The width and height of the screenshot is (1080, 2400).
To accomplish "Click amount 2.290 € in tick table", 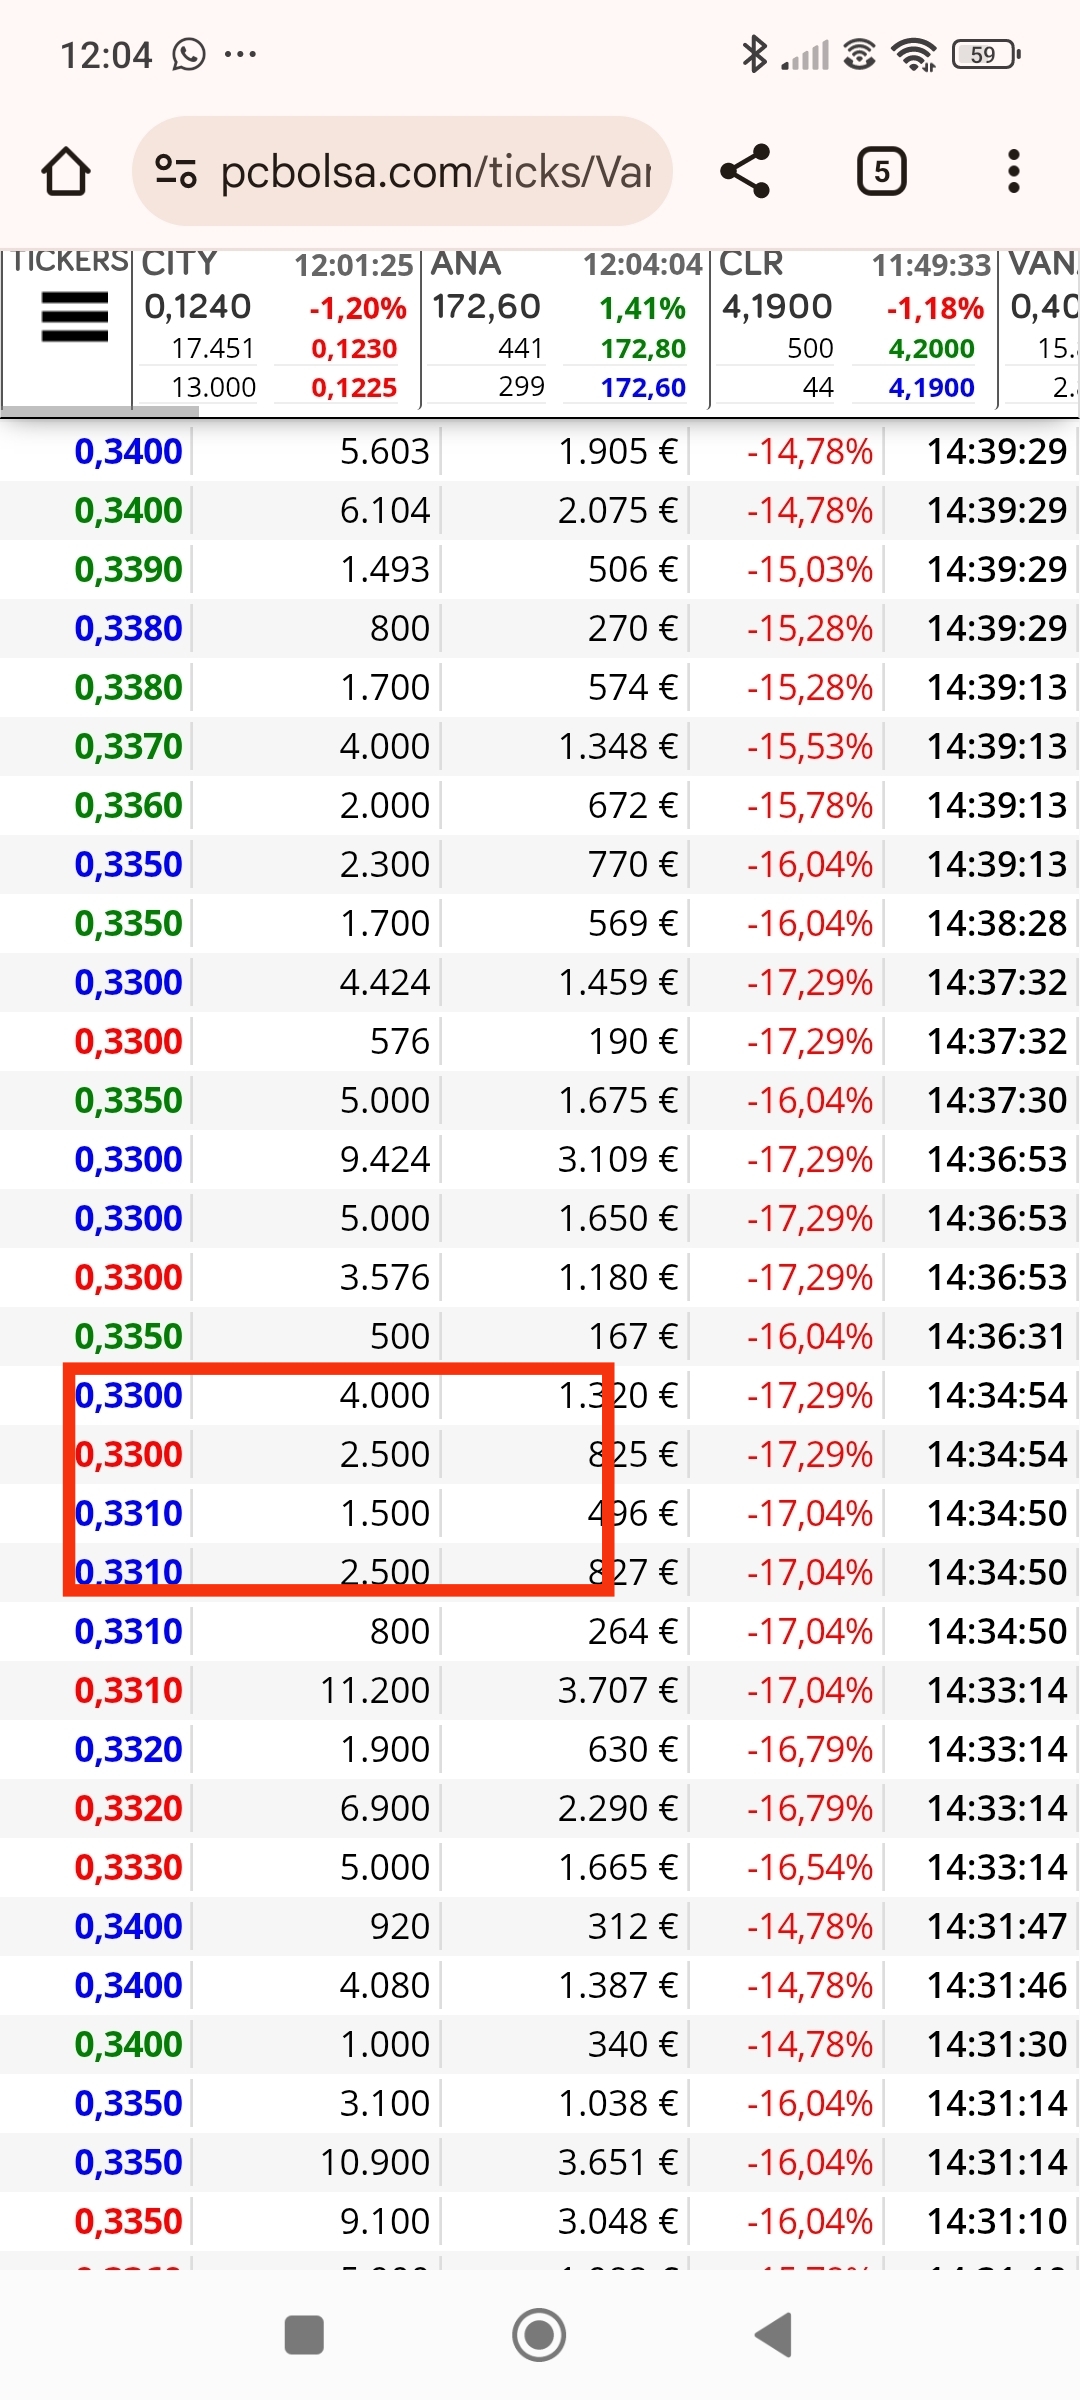I will point(618,1808).
